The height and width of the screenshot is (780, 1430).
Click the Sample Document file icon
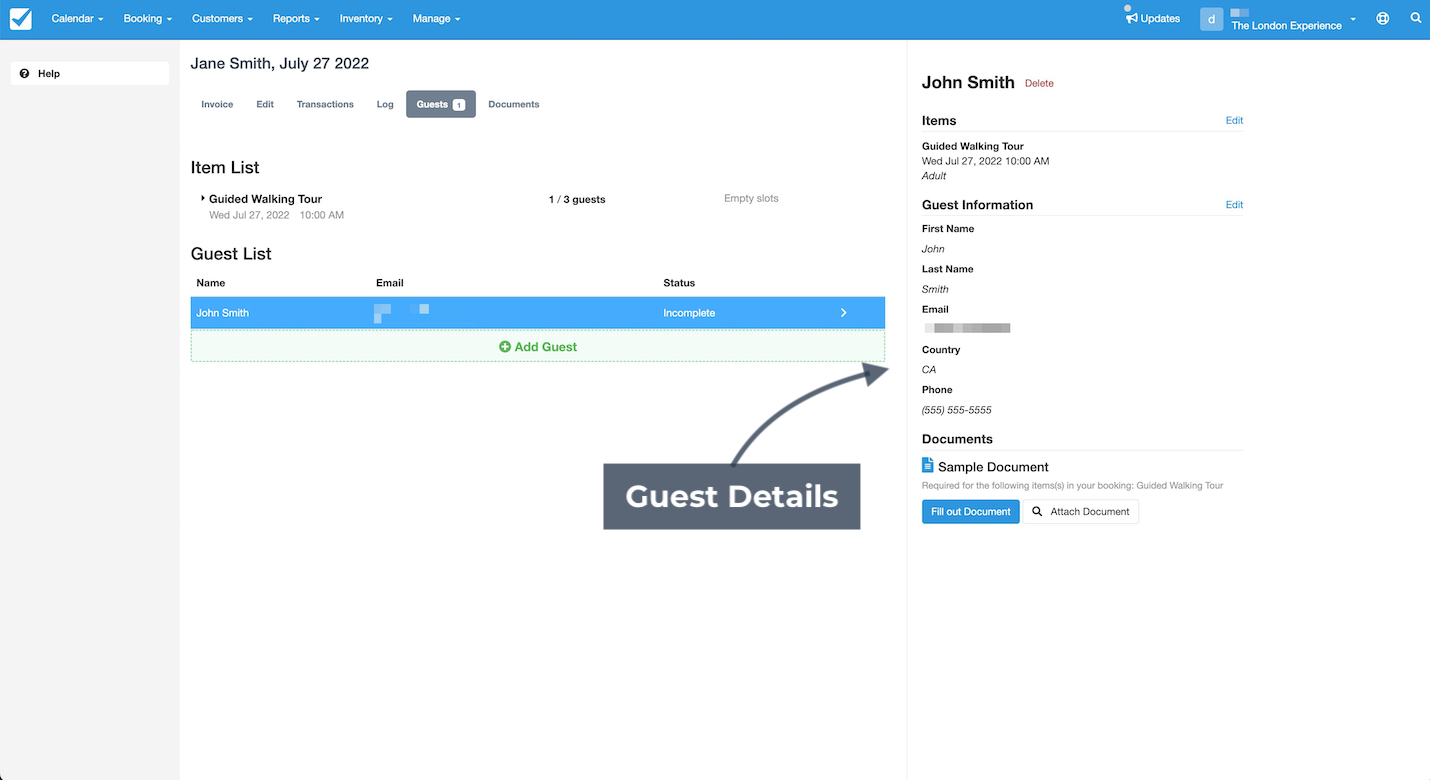(x=928, y=465)
